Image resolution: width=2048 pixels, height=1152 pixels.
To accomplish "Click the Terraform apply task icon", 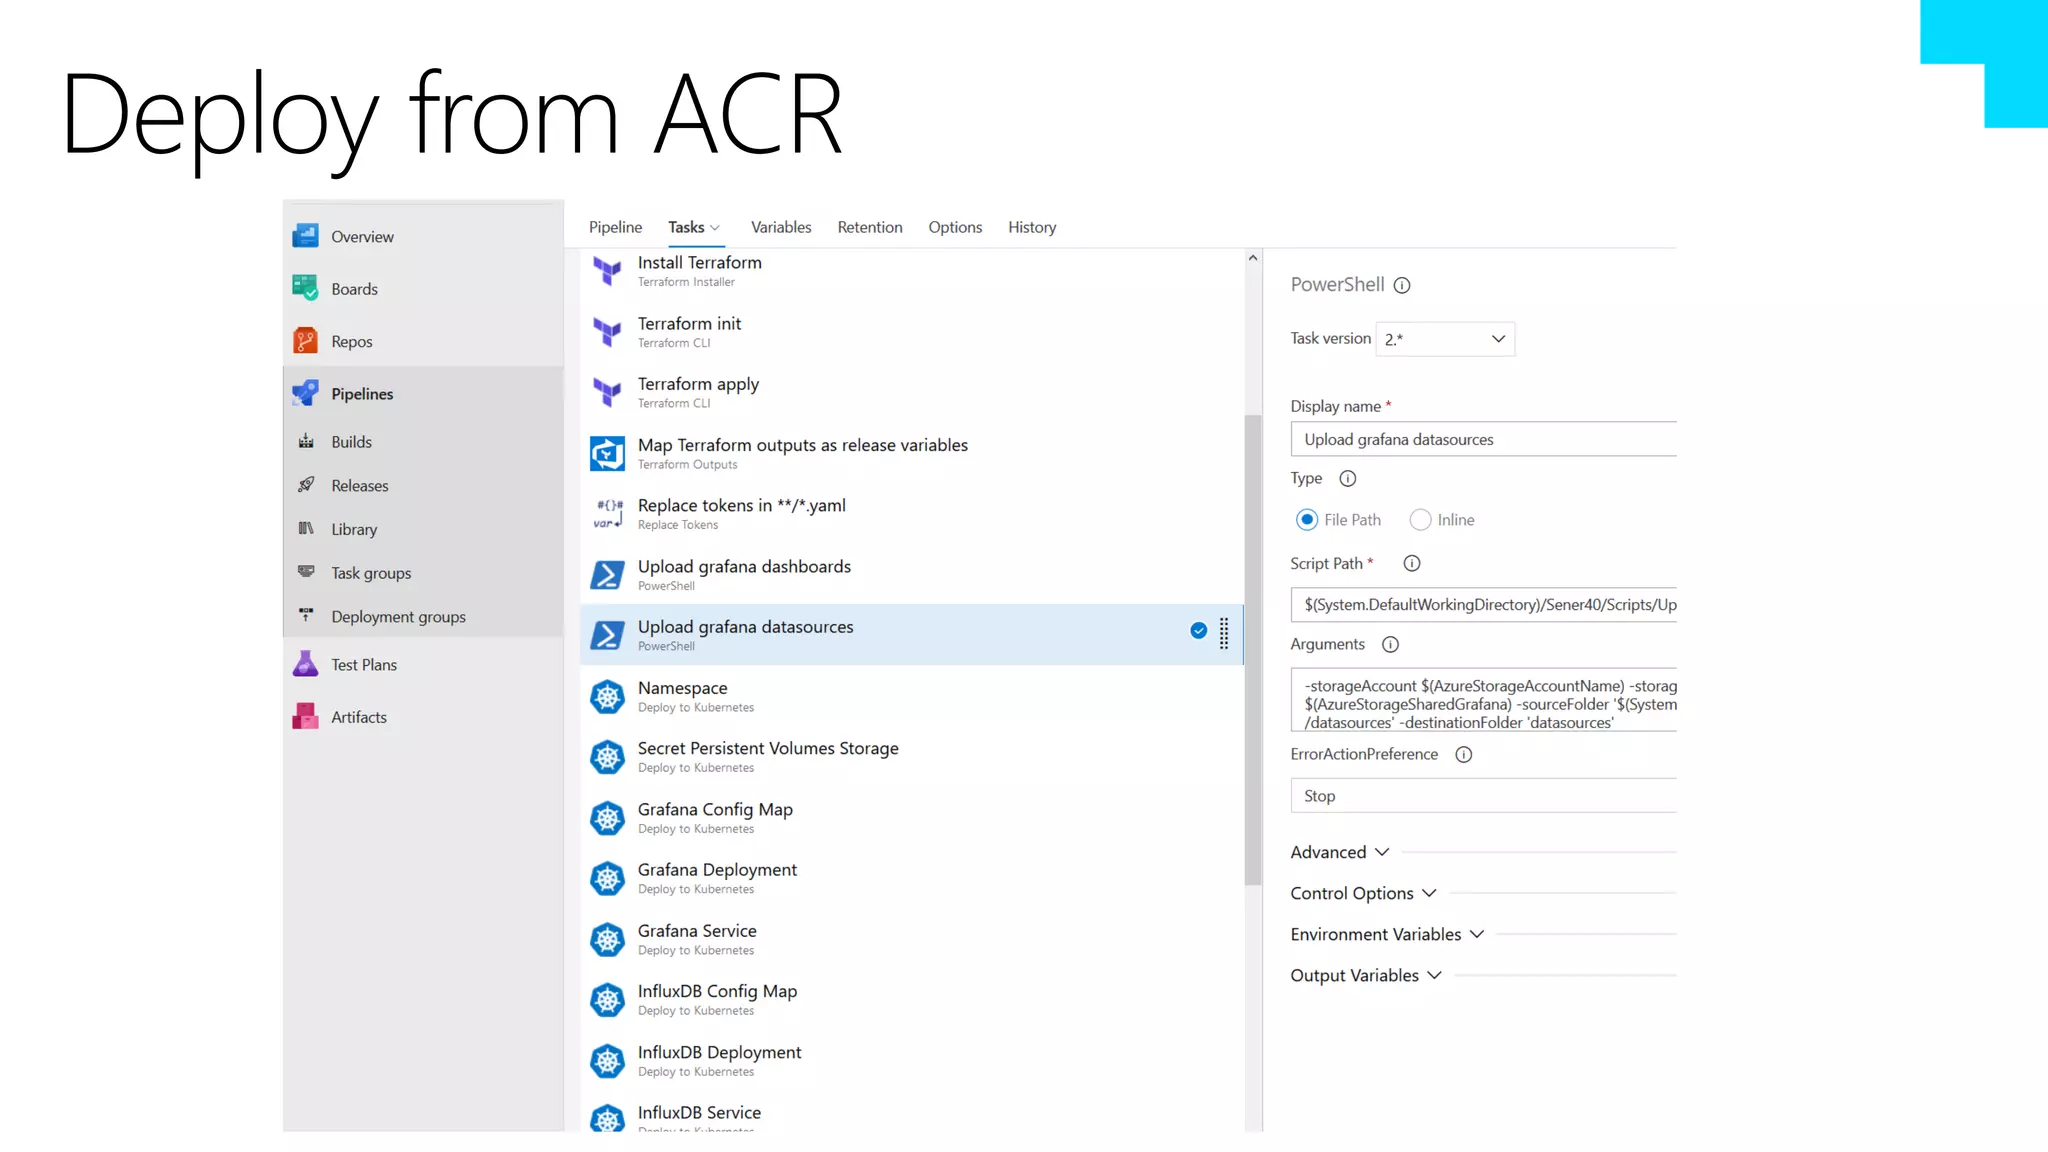I will (x=607, y=392).
